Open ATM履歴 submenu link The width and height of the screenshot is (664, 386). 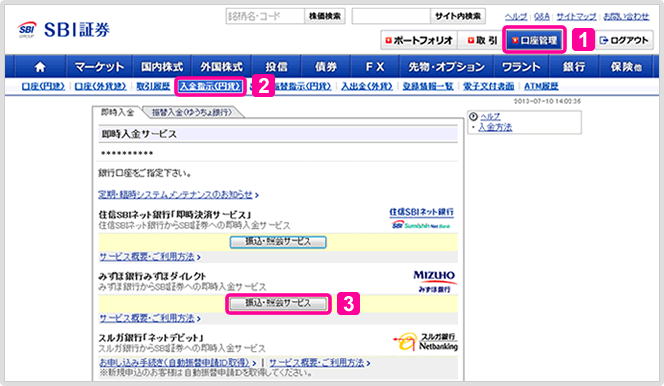pyautogui.click(x=541, y=86)
